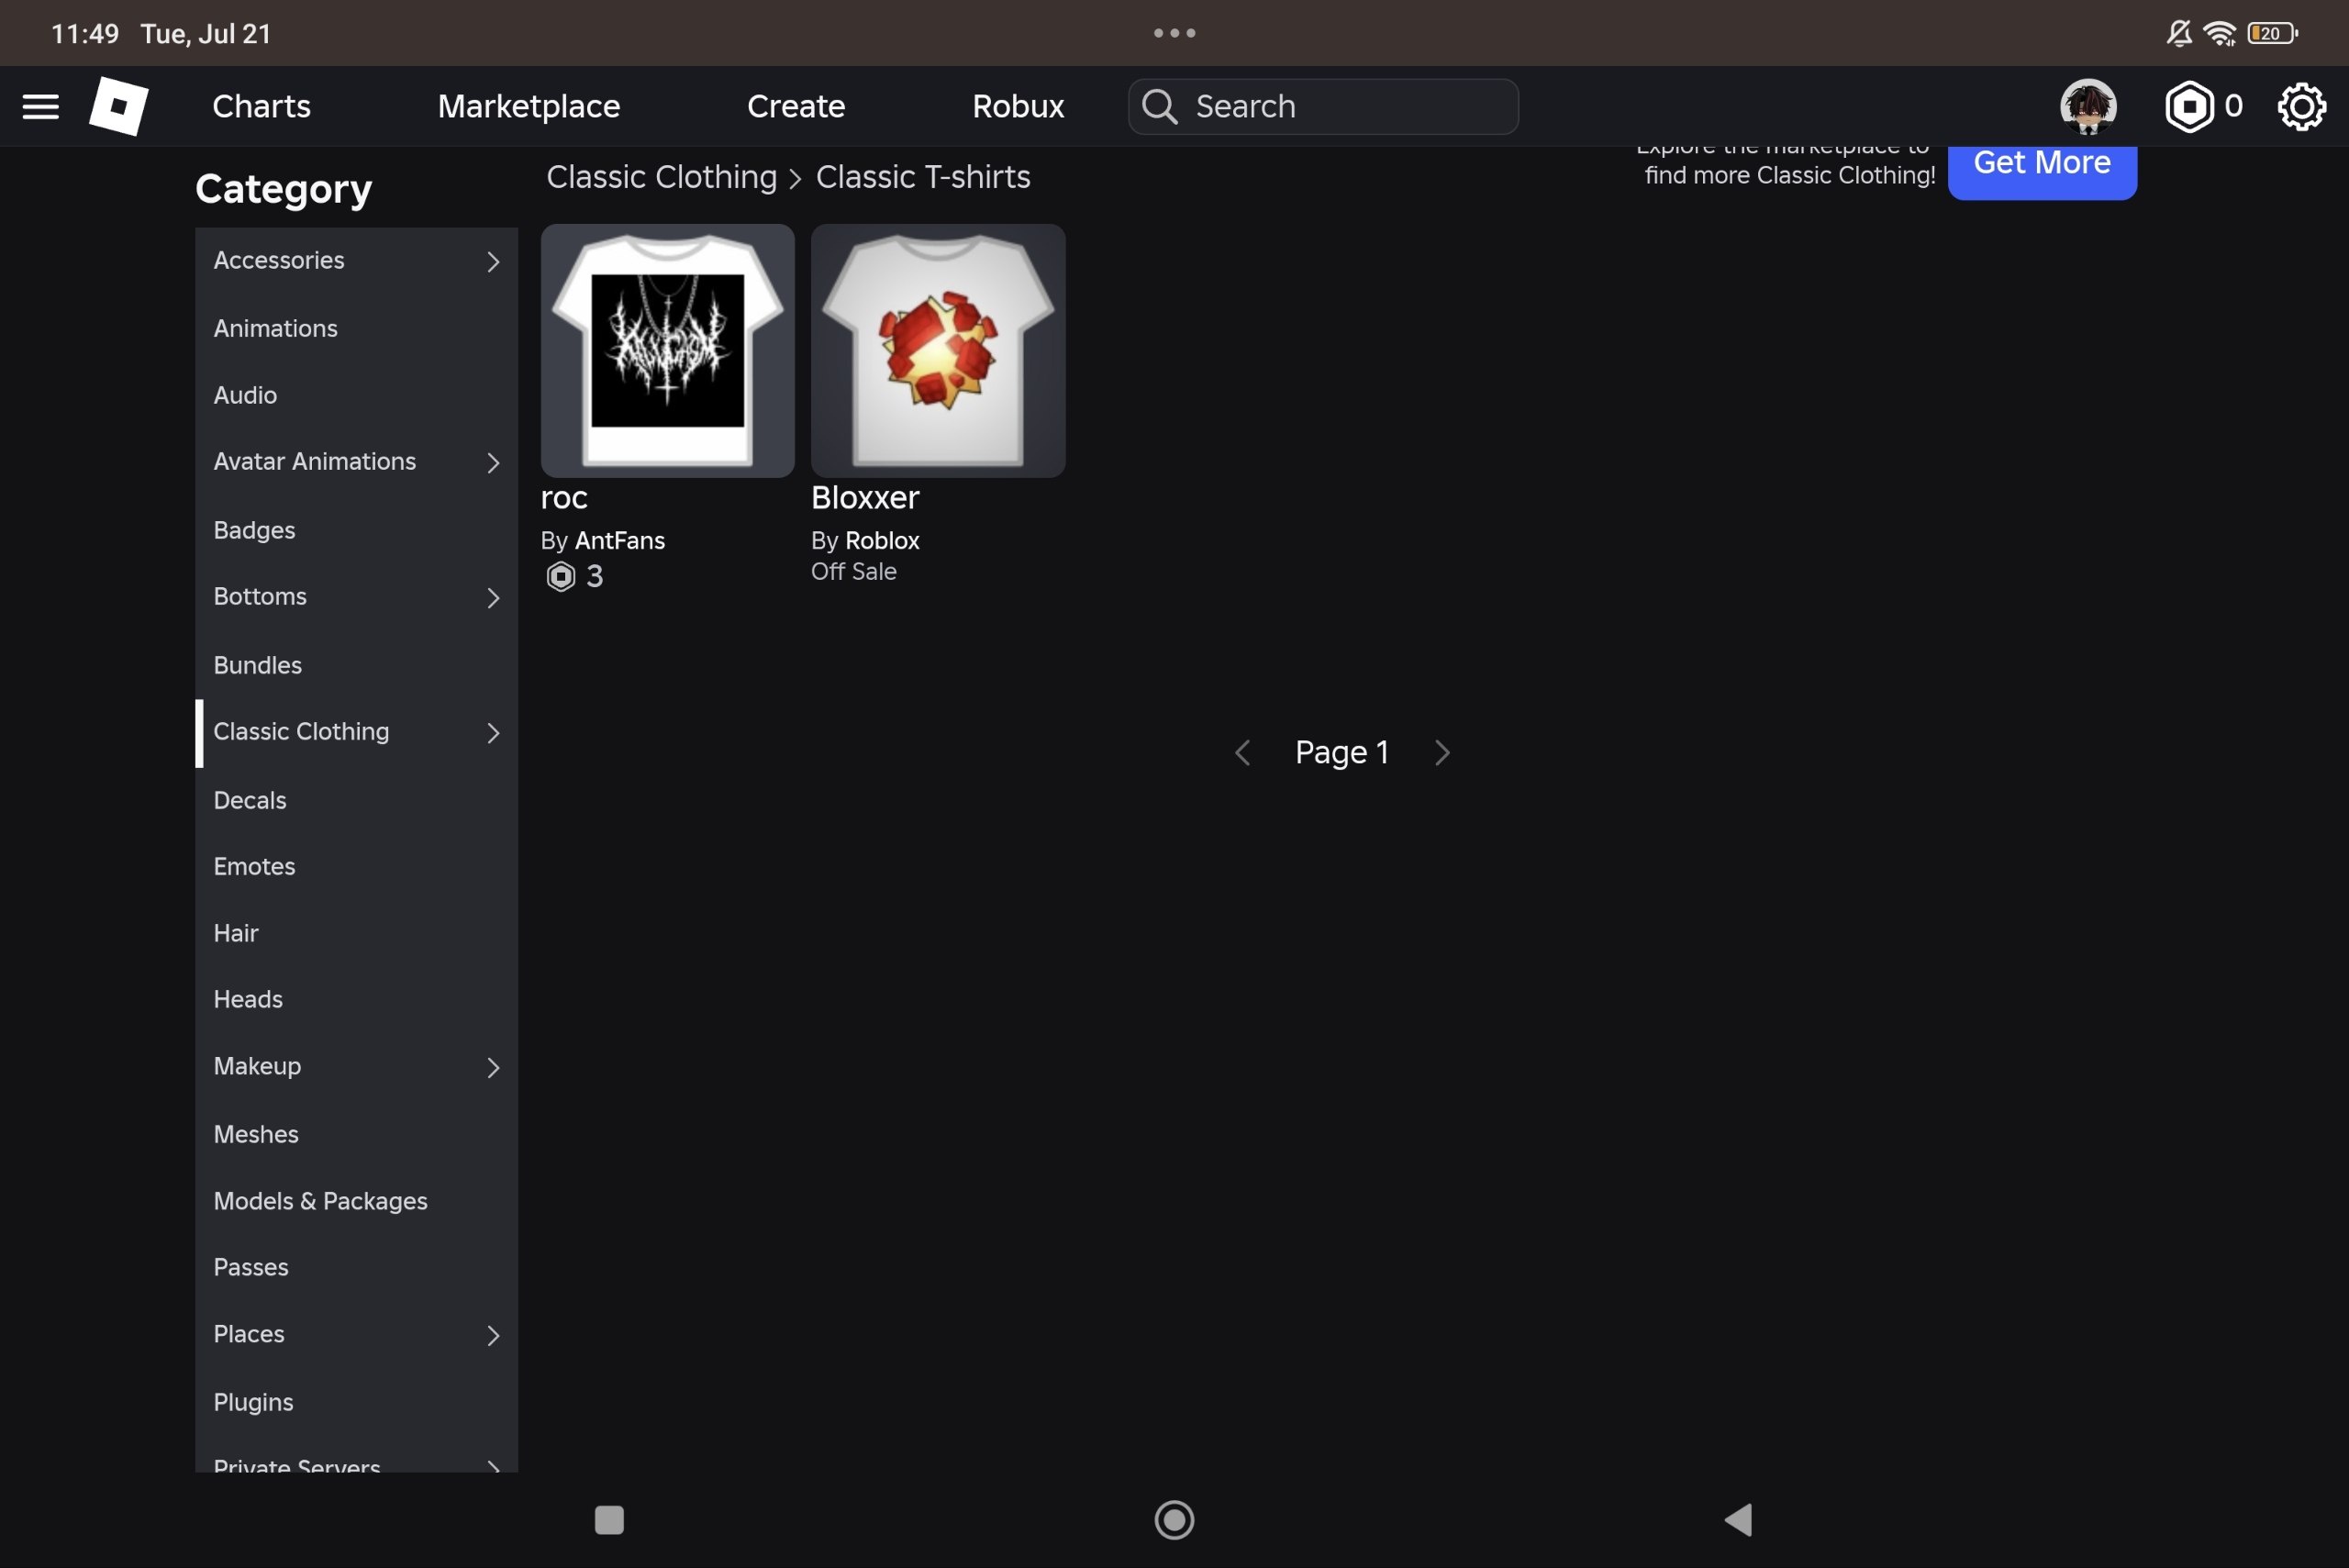Image resolution: width=2349 pixels, height=1568 pixels.
Task: Tap the Android back triangle
Action: [1738, 1520]
